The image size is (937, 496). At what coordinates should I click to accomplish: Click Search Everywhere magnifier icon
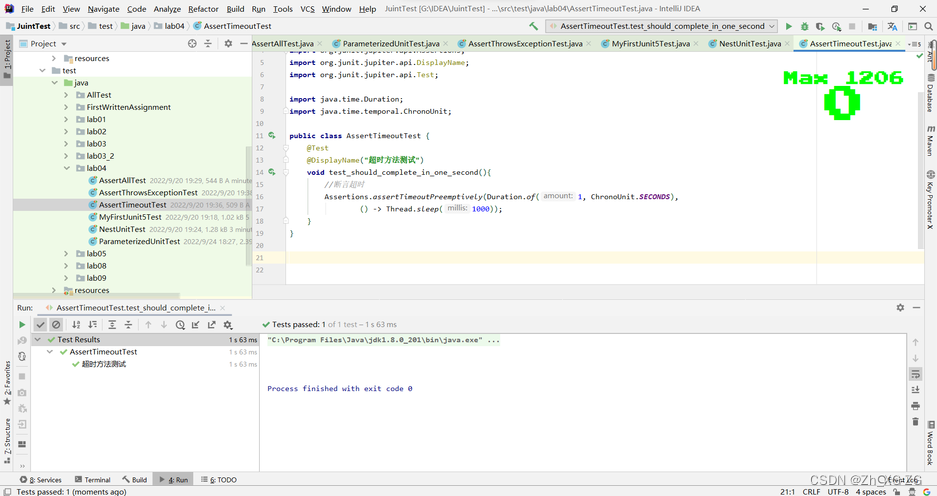pyautogui.click(x=928, y=26)
